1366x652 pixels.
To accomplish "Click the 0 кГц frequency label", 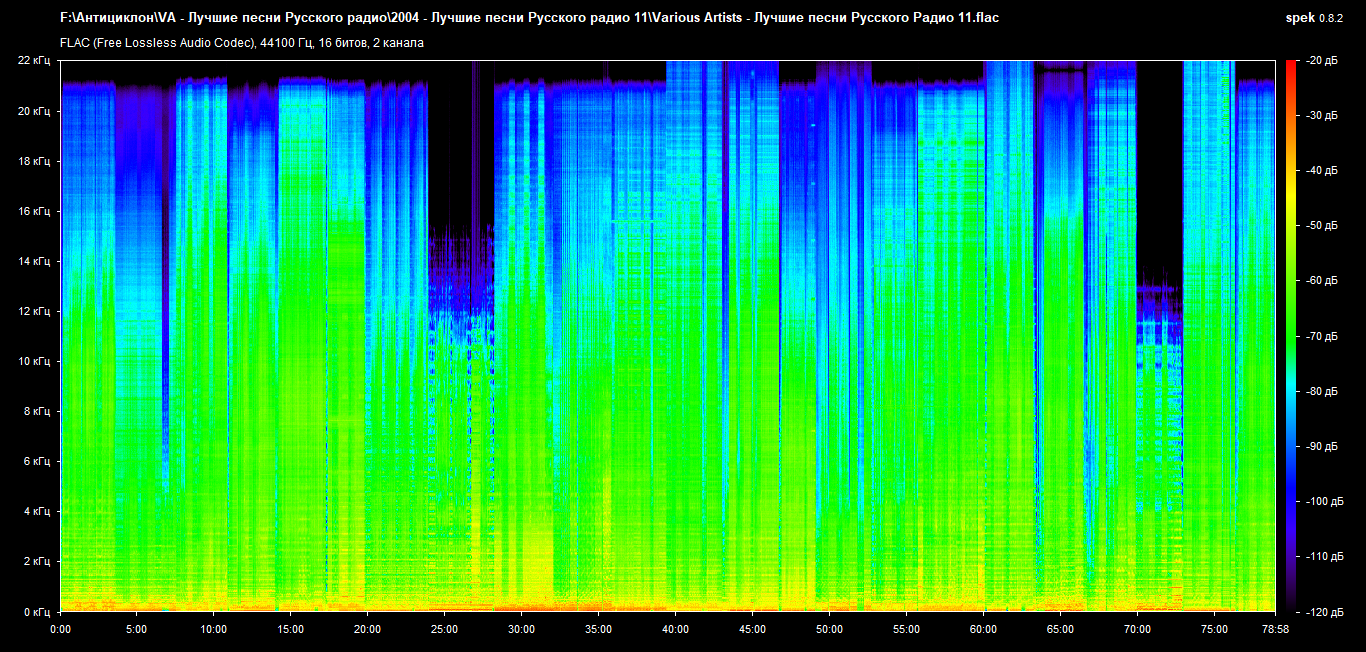I will [x=37, y=611].
